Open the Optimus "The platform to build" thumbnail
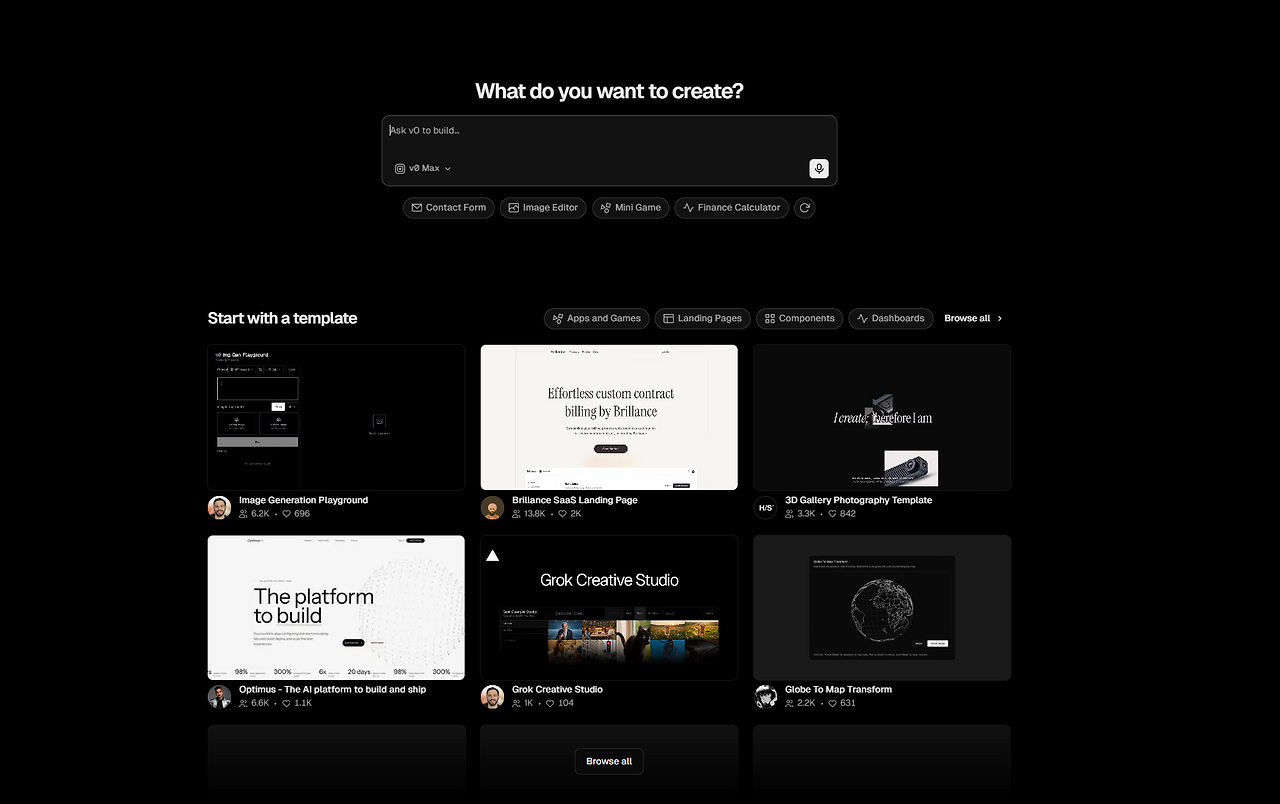The height and width of the screenshot is (804, 1280). (x=336, y=608)
